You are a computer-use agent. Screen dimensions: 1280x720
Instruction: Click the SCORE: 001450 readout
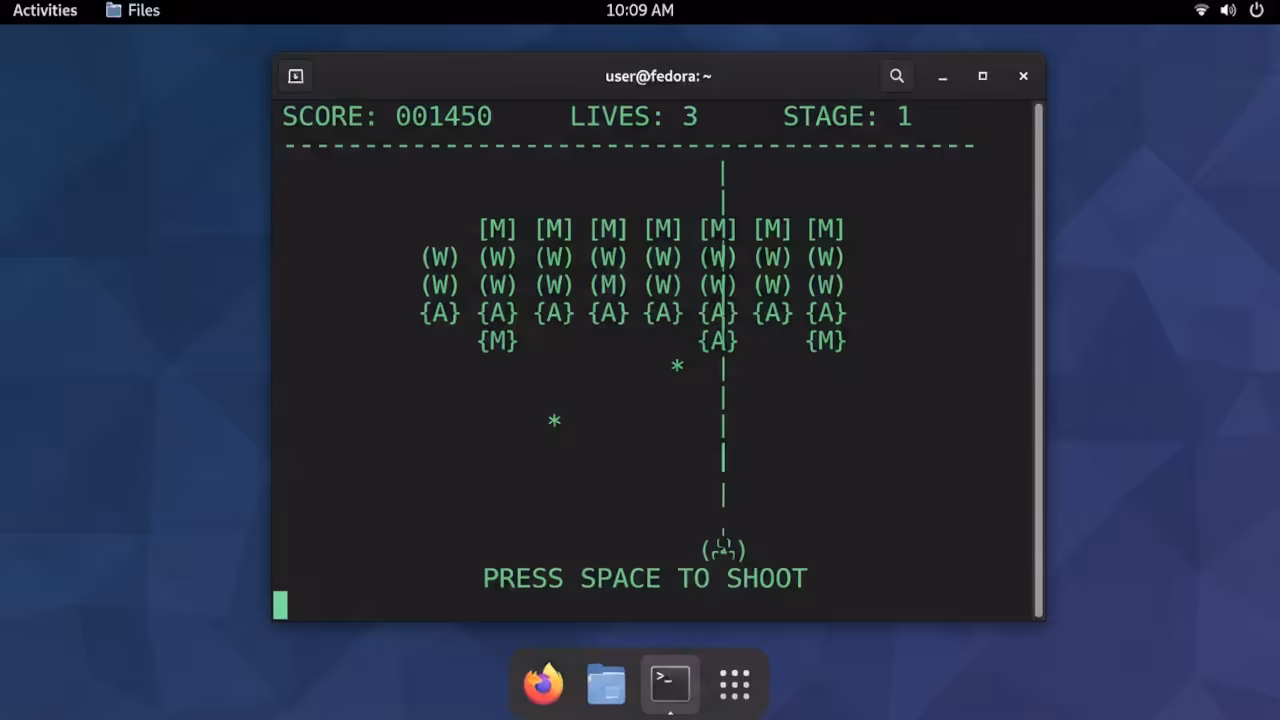pos(387,116)
